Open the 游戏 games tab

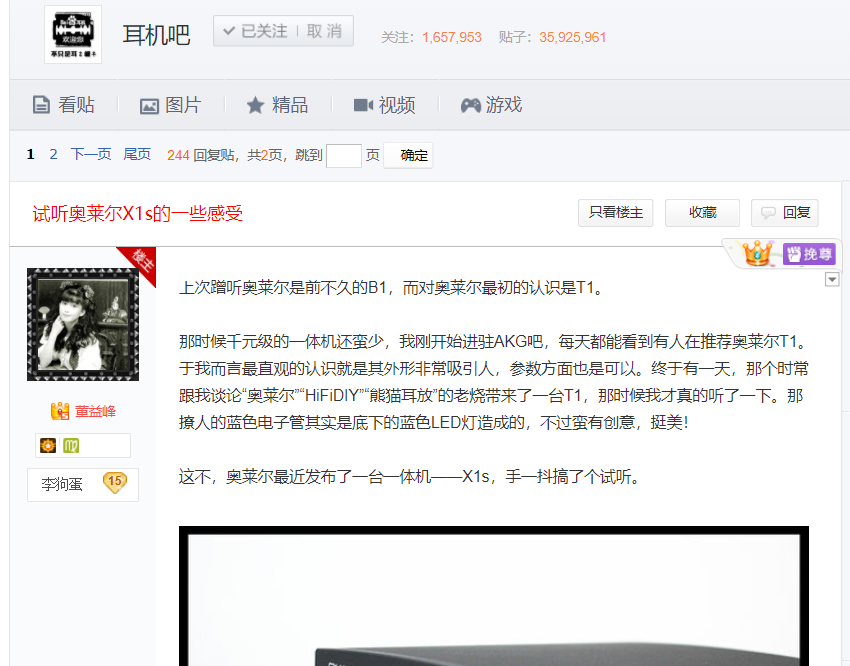[491, 105]
